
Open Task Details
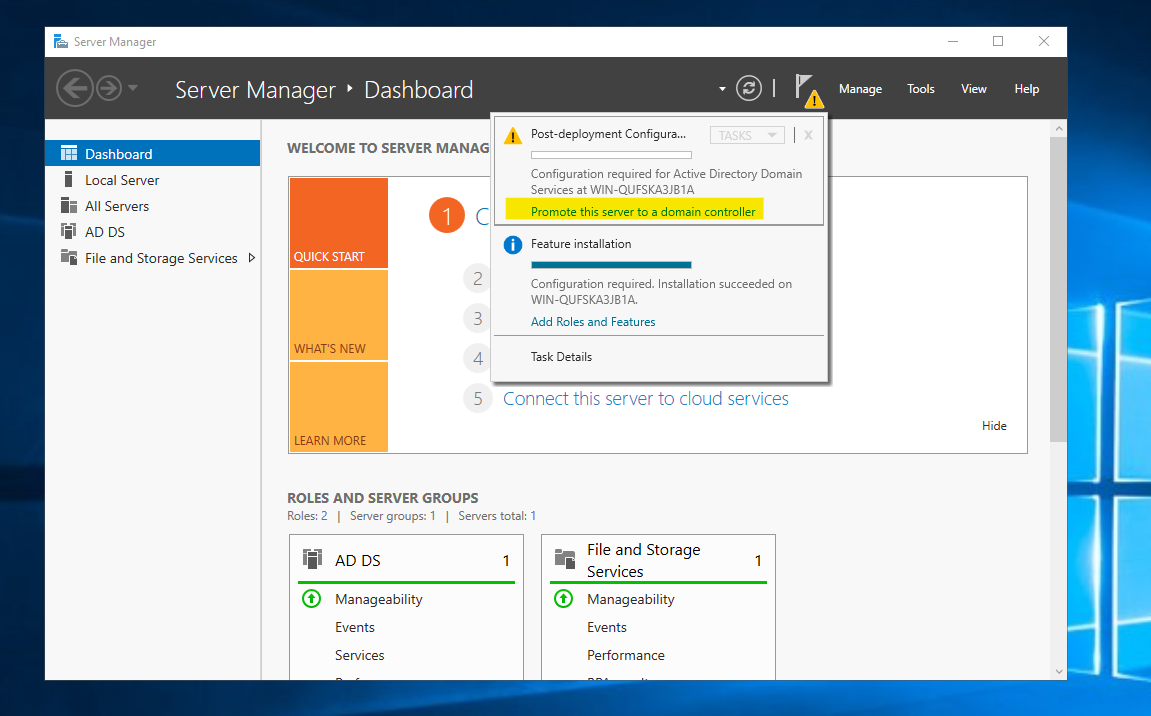tap(561, 357)
